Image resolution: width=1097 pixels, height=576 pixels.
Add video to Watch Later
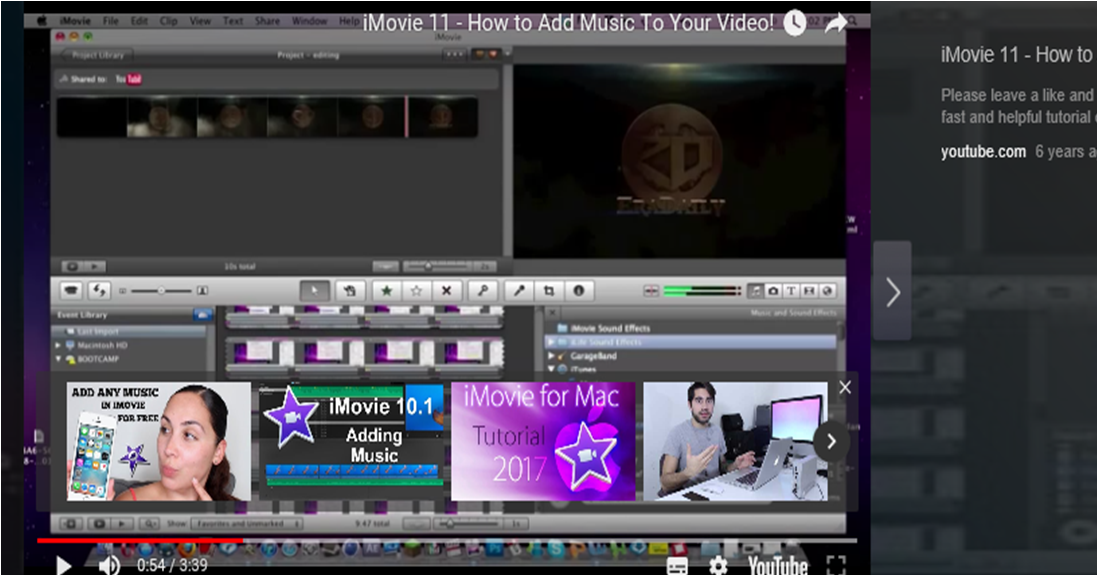point(794,23)
